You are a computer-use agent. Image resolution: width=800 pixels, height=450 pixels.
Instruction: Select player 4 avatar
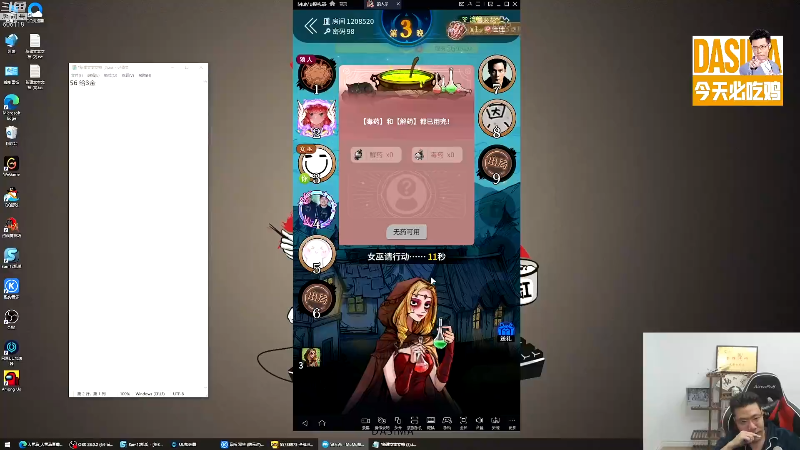coord(317,209)
